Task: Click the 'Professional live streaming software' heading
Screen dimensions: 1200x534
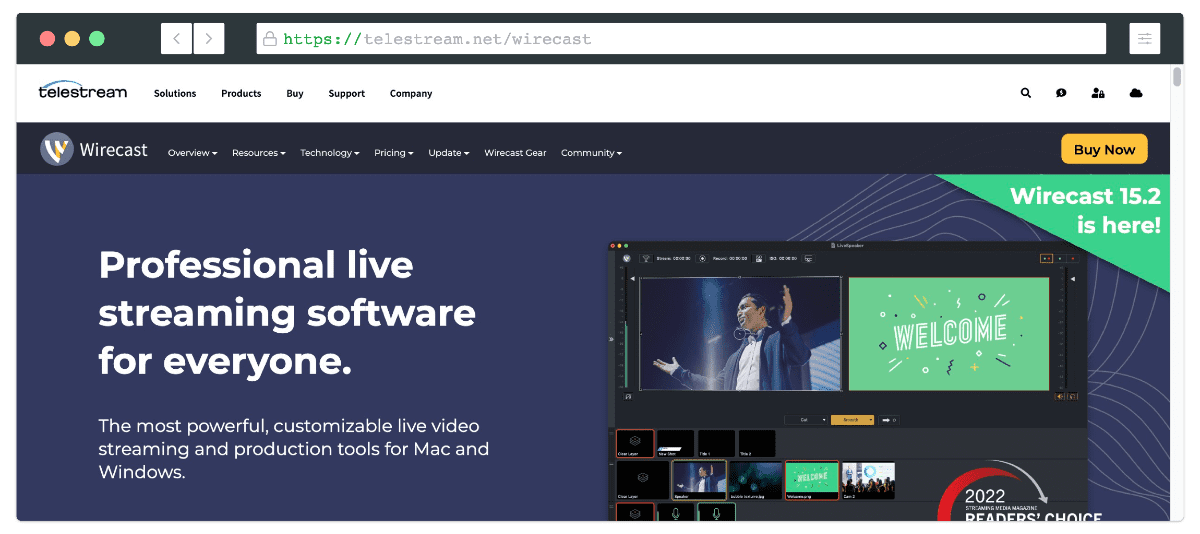Action: point(287,313)
